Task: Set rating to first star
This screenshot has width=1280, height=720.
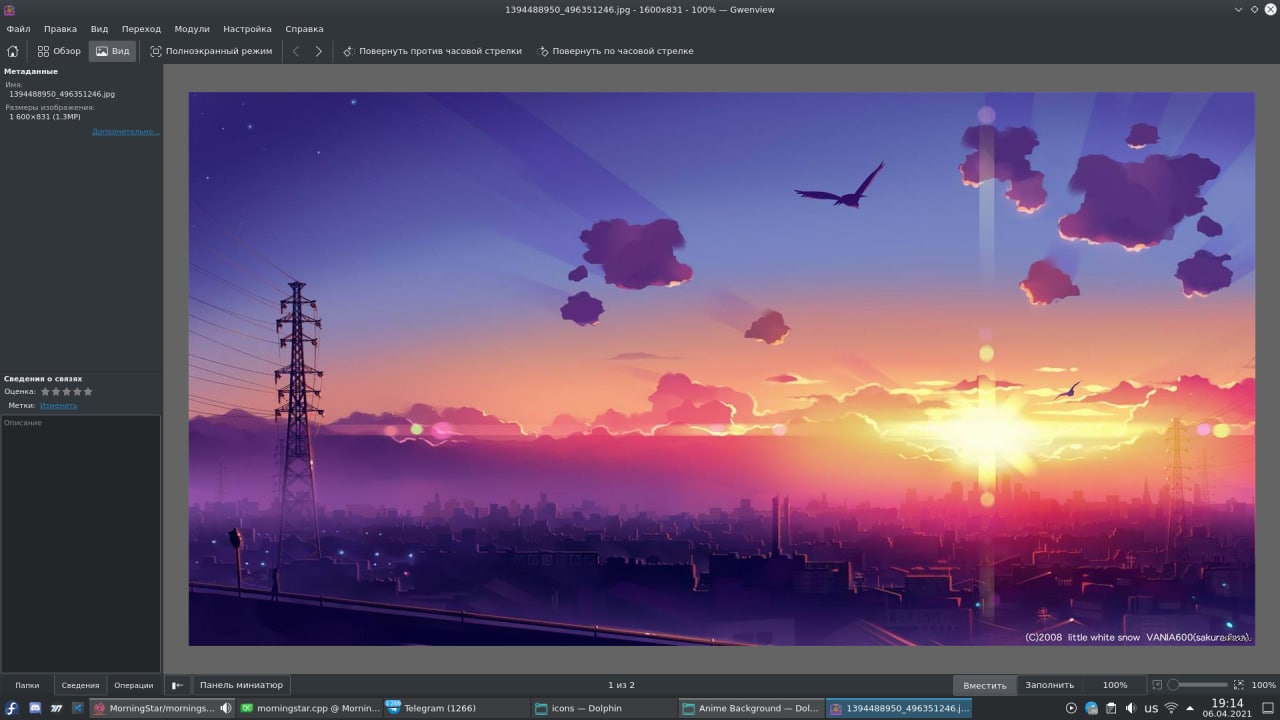Action: point(45,392)
